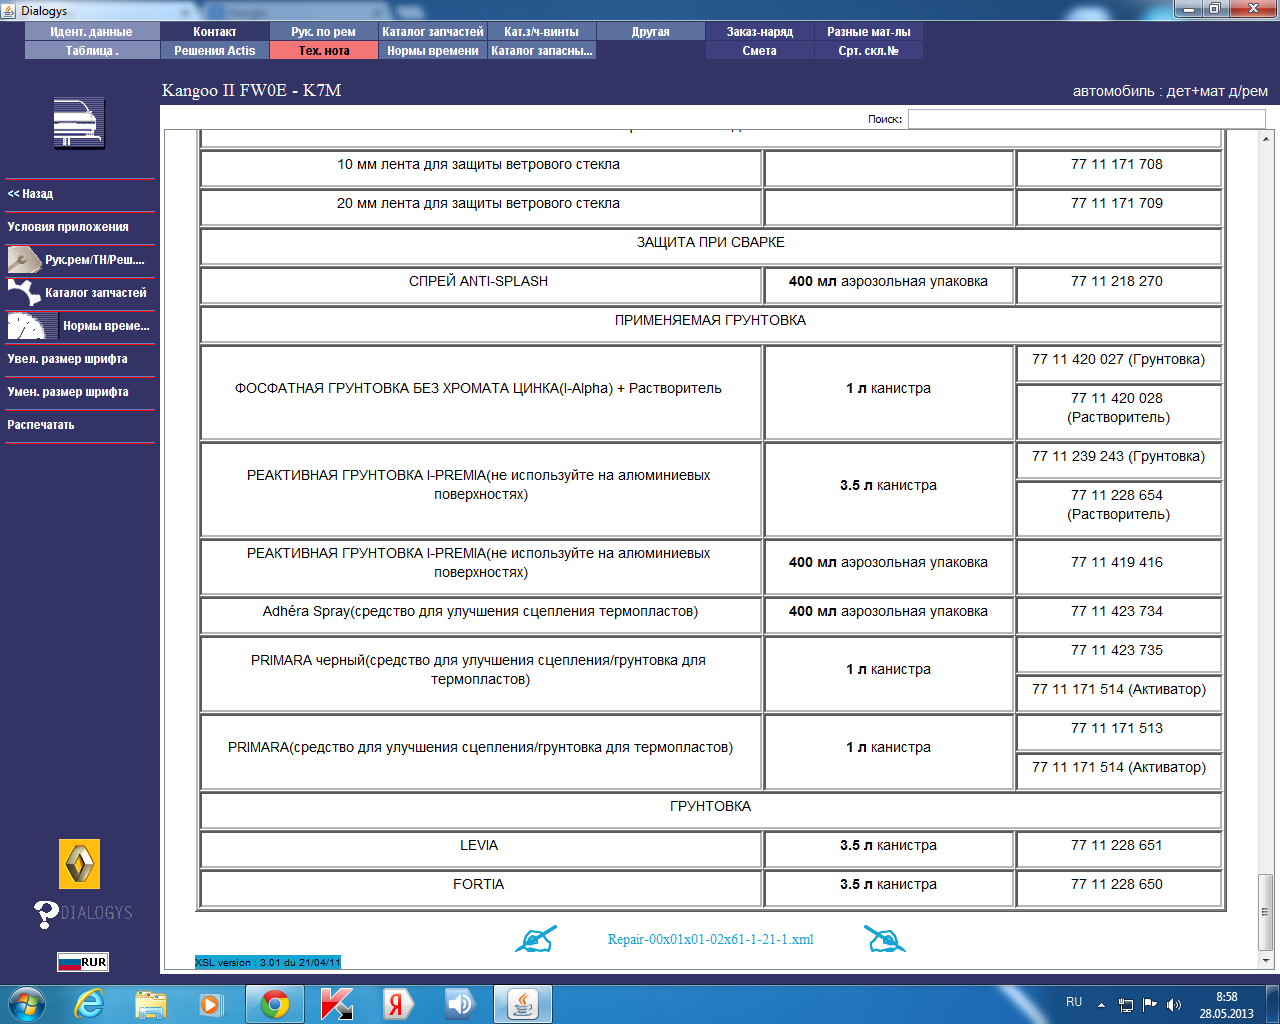Click the pen icon left of Repair link
This screenshot has height=1024, width=1280.
click(536, 939)
